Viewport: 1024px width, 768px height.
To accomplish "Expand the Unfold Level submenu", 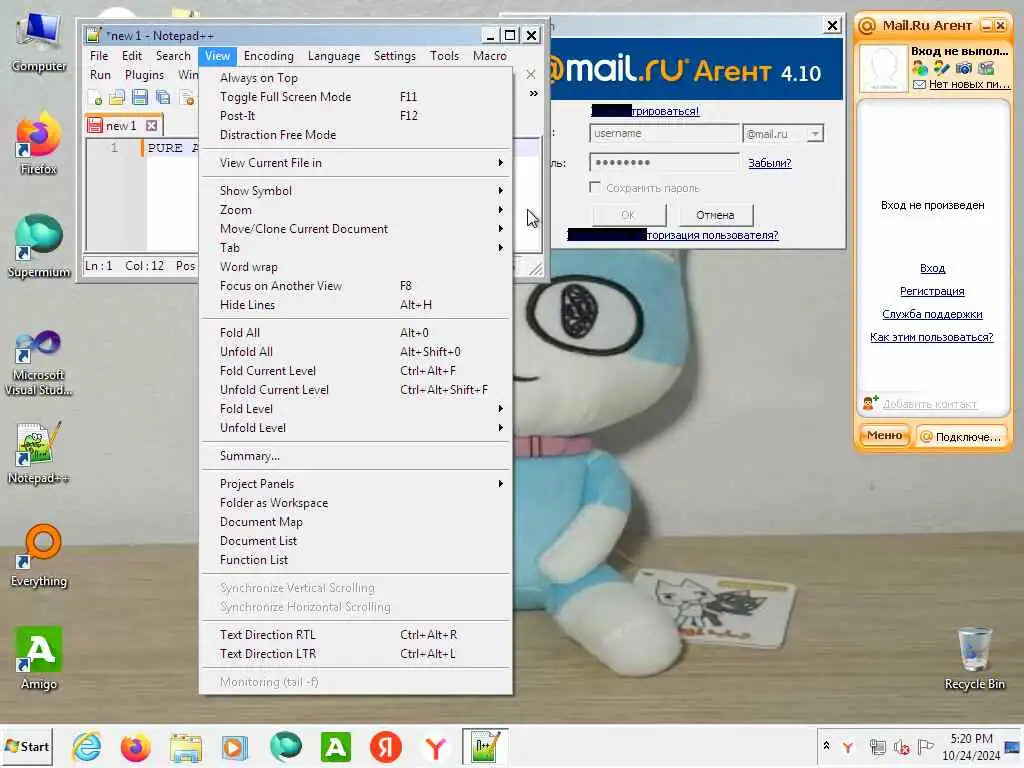I will [x=355, y=428].
